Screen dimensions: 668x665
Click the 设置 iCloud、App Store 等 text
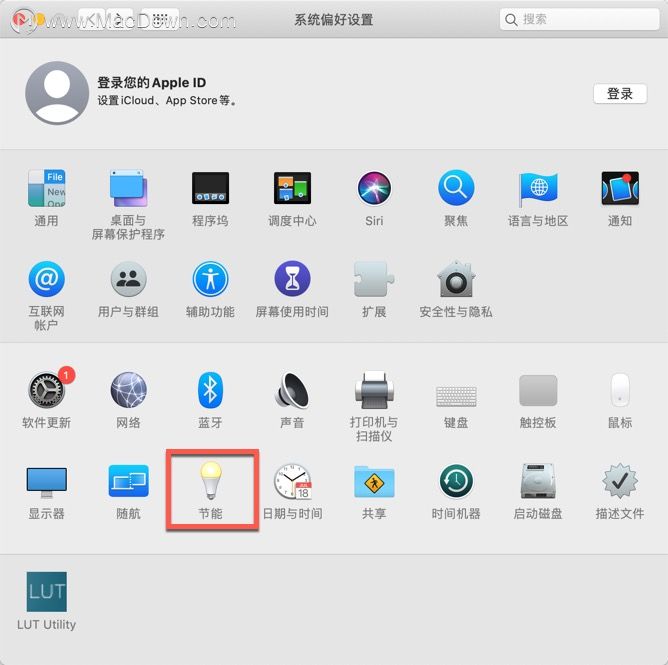[167, 101]
